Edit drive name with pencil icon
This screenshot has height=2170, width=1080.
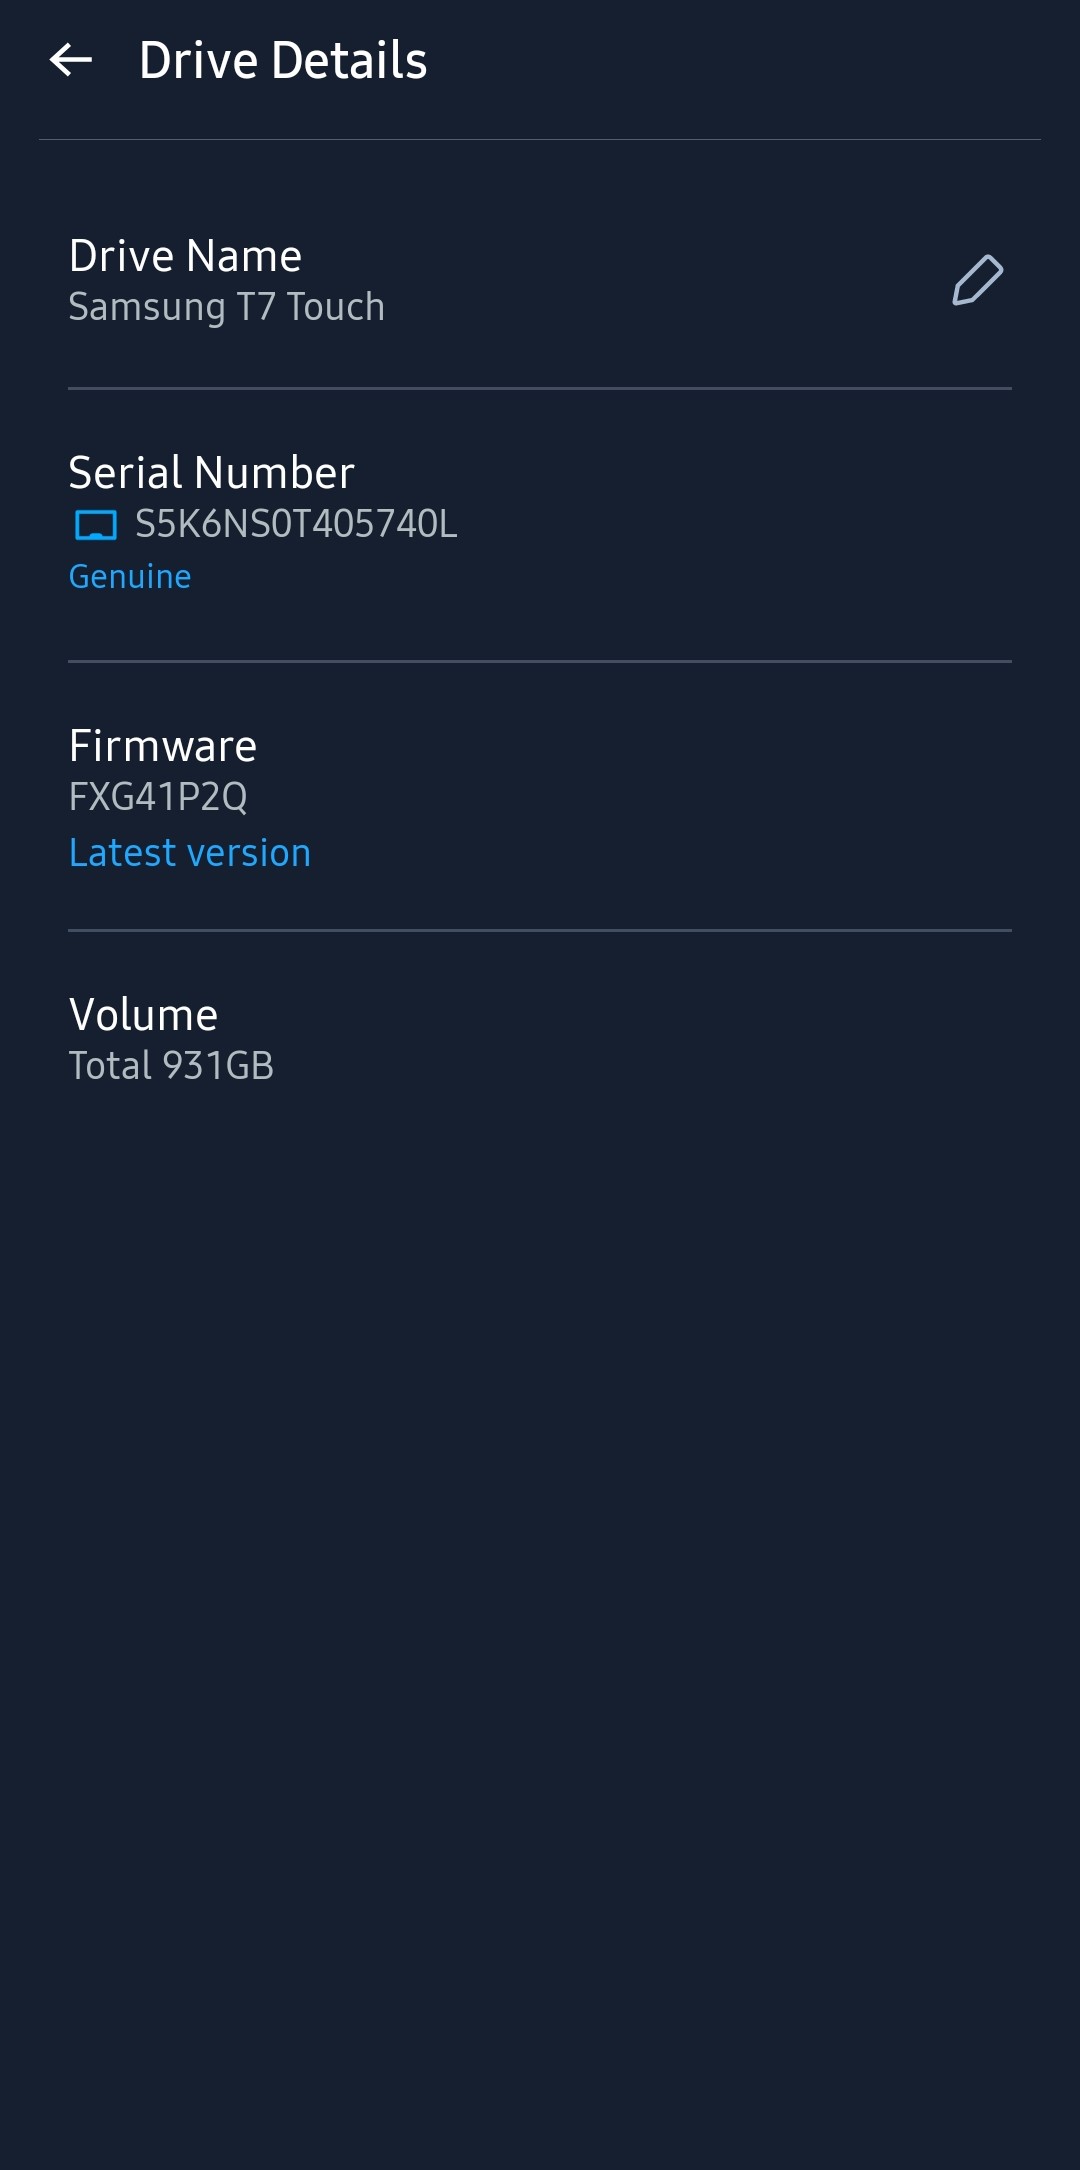(x=977, y=280)
